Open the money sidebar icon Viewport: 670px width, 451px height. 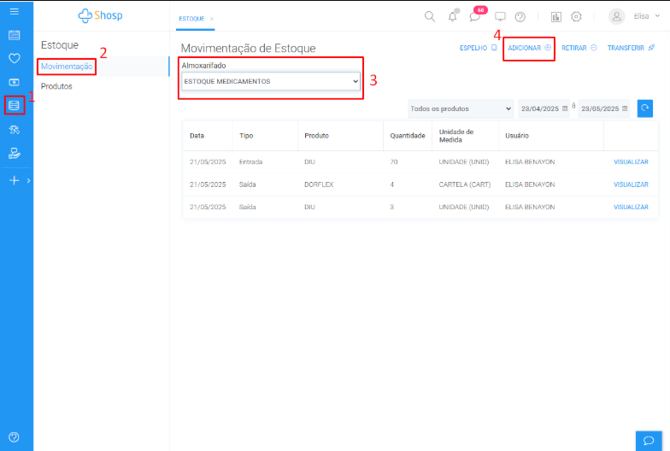(x=14, y=82)
